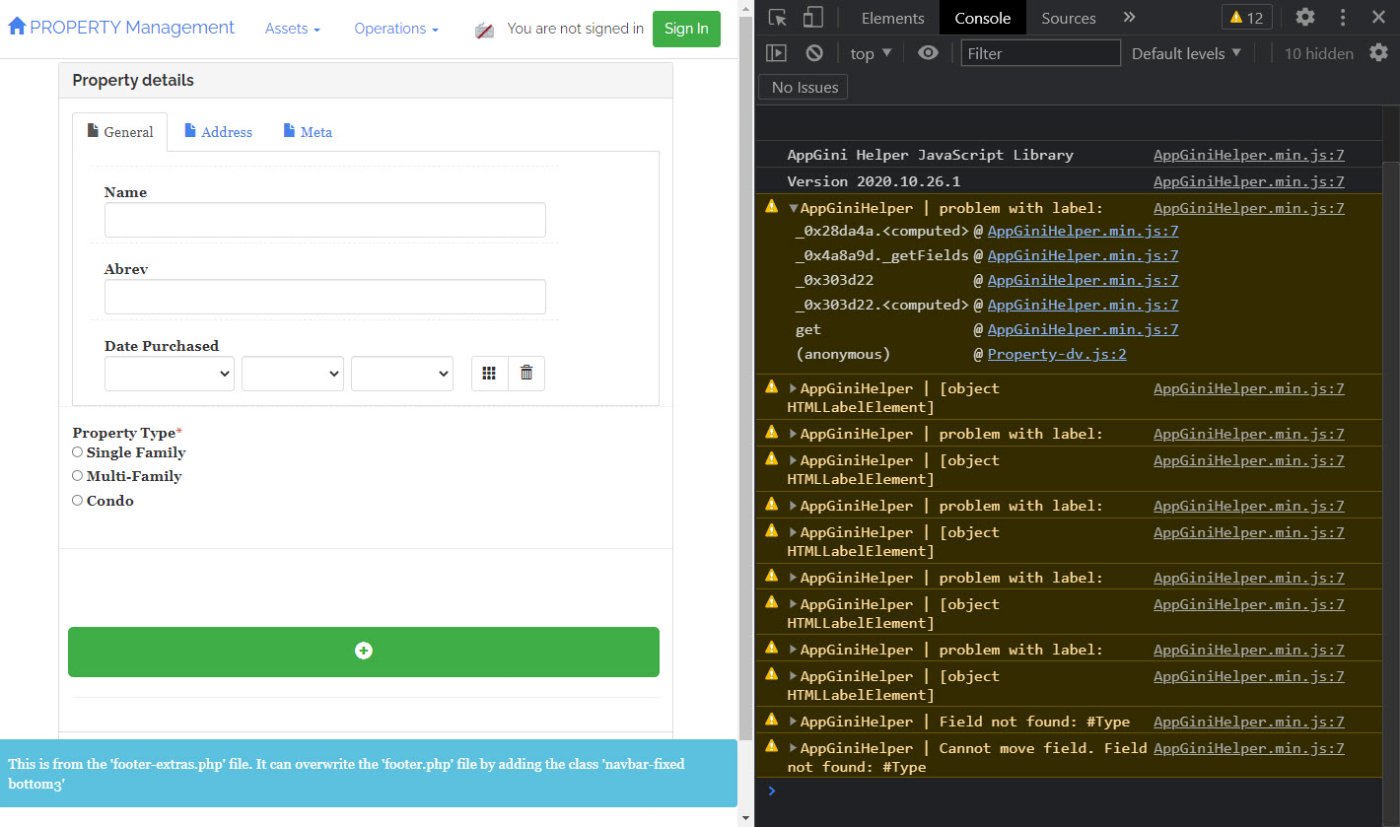Click the 'Date Purchased' field label

[x=161, y=346]
